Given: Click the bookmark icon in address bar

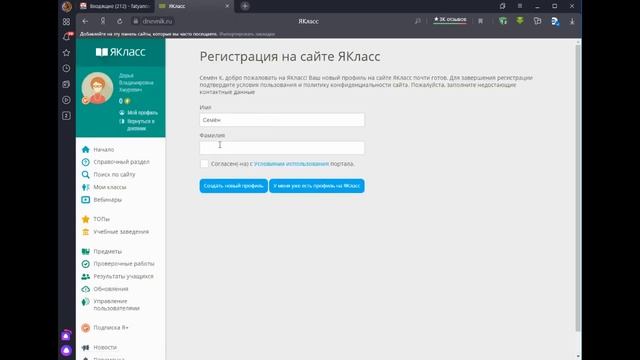Looking at the screenshot, I should (x=480, y=21).
